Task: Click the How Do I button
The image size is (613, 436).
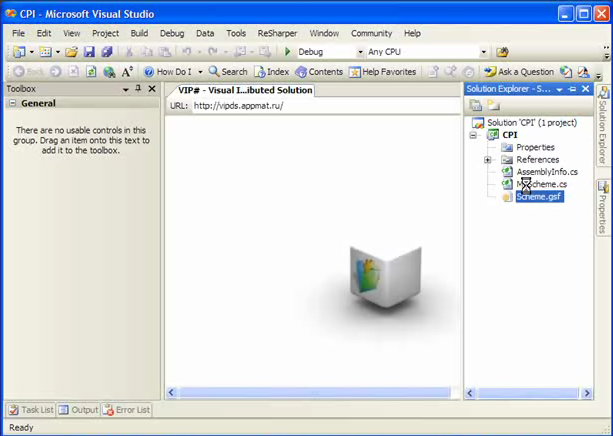Action: point(168,72)
